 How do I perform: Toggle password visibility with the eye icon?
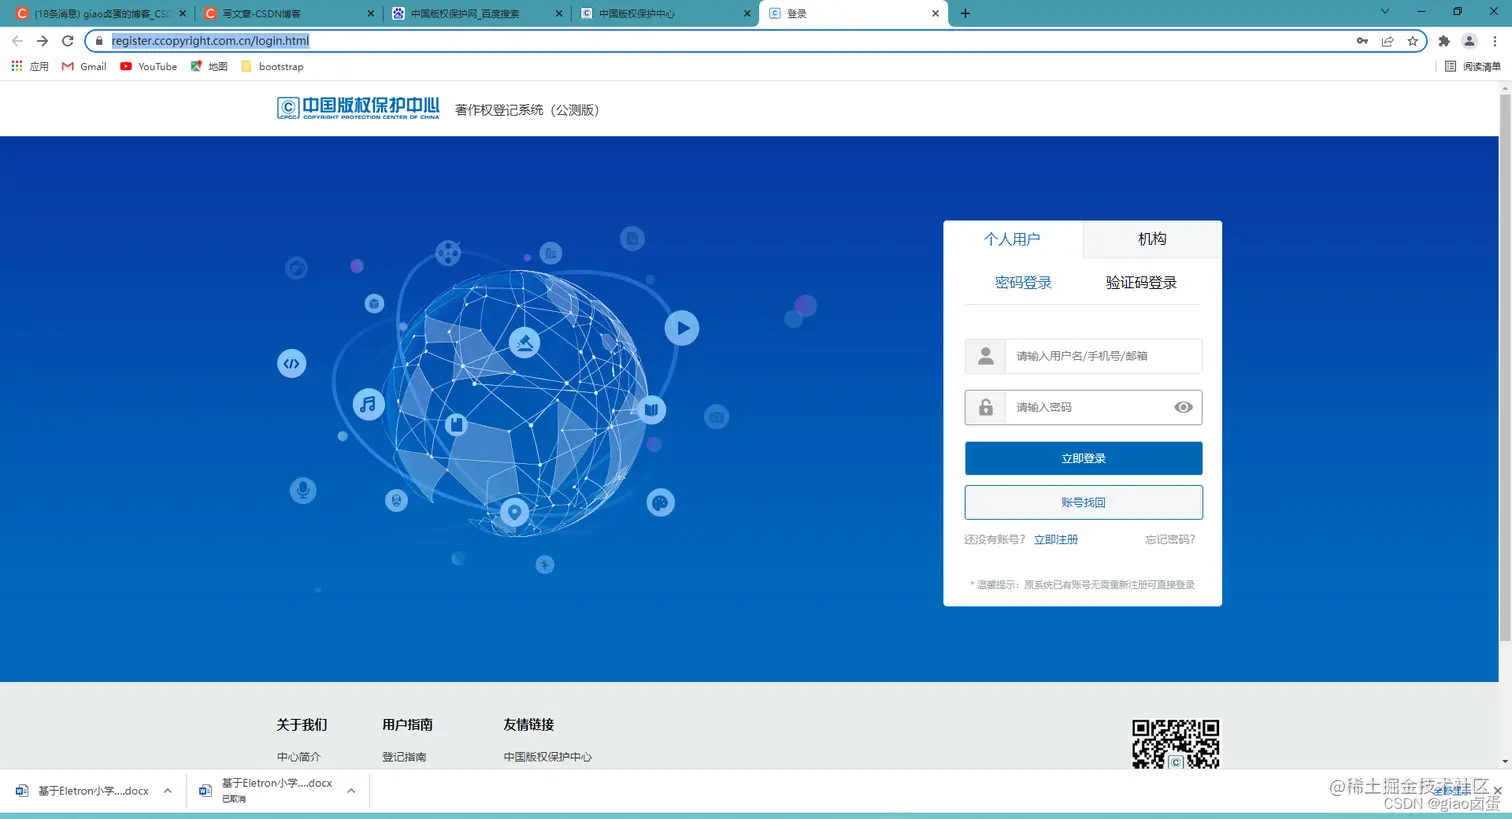click(x=1183, y=407)
